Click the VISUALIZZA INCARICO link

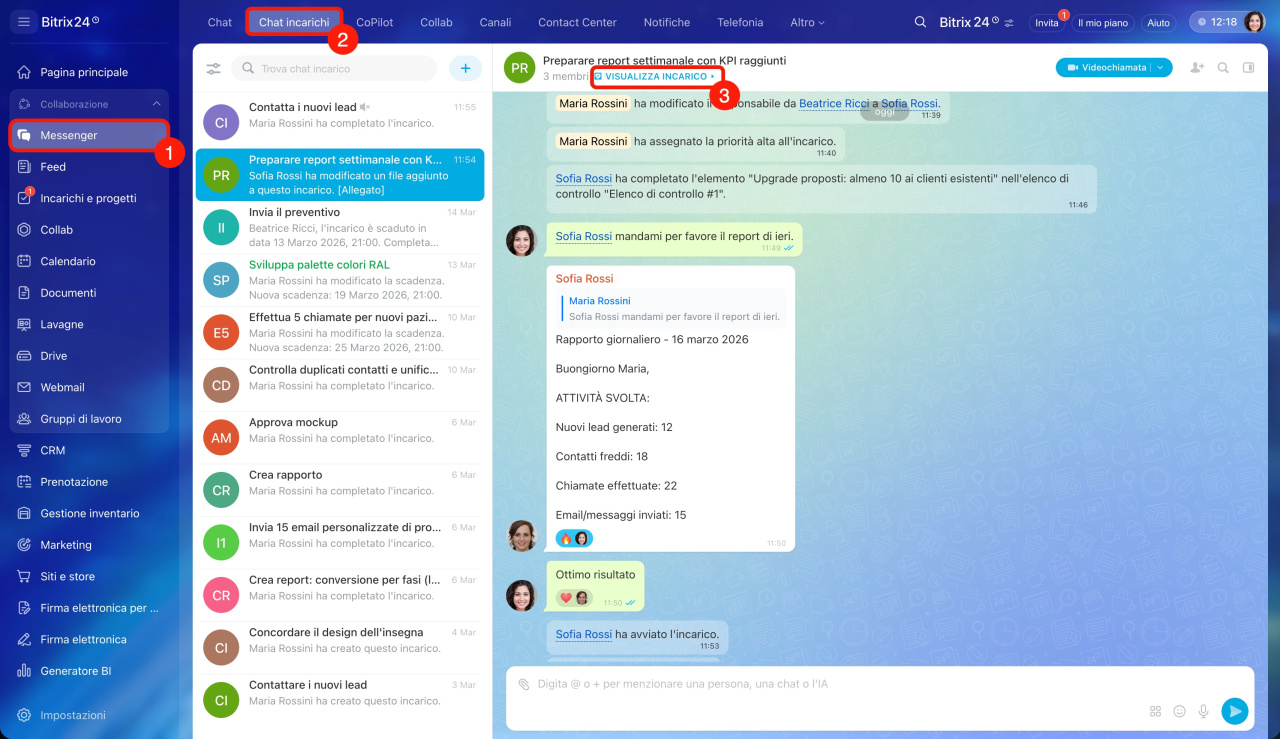(x=656, y=77)
